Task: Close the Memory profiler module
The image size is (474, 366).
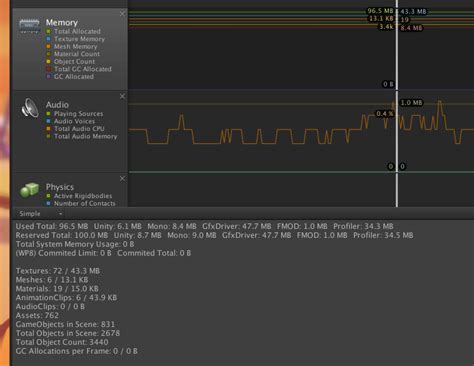Action: 122,14
